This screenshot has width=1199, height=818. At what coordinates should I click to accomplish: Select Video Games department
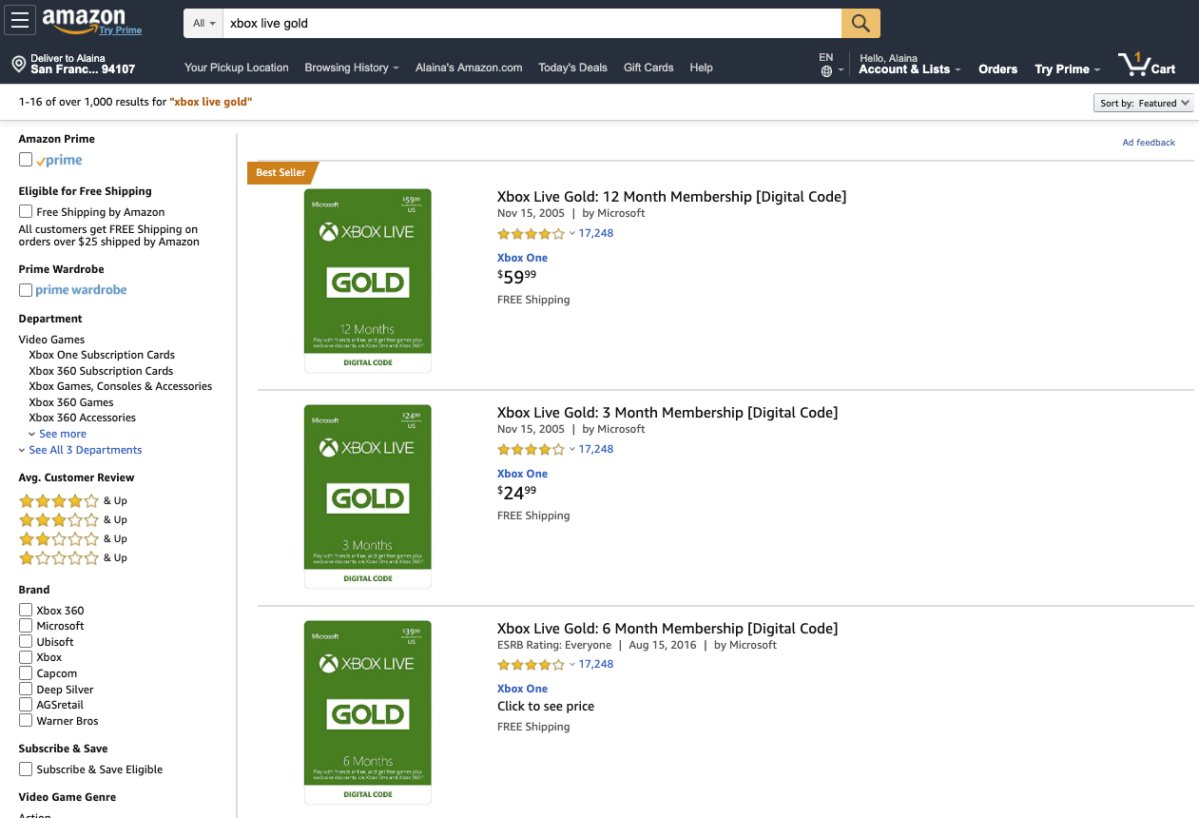tap(51, 339)
